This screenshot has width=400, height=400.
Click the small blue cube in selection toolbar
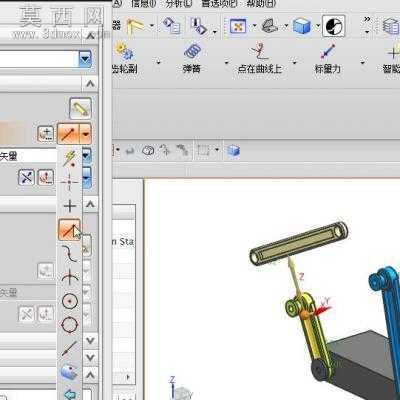tap(233, 151)
